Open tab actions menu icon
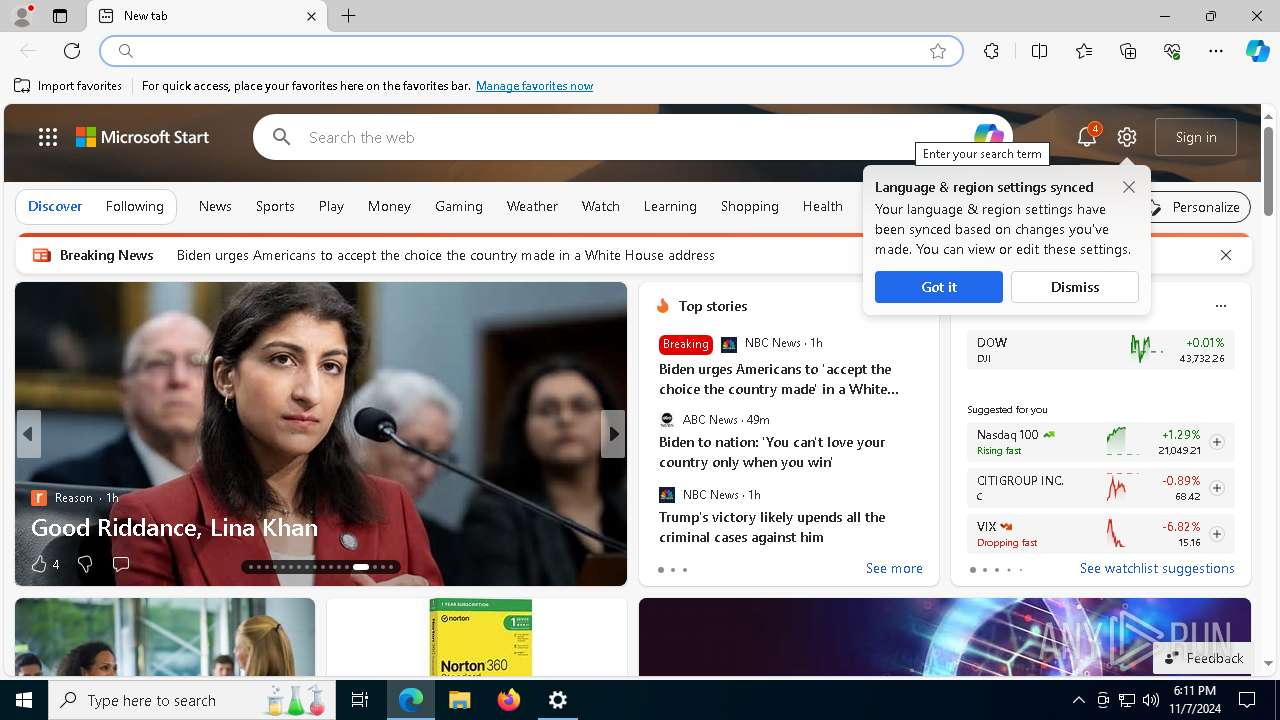 coord(60,16)
